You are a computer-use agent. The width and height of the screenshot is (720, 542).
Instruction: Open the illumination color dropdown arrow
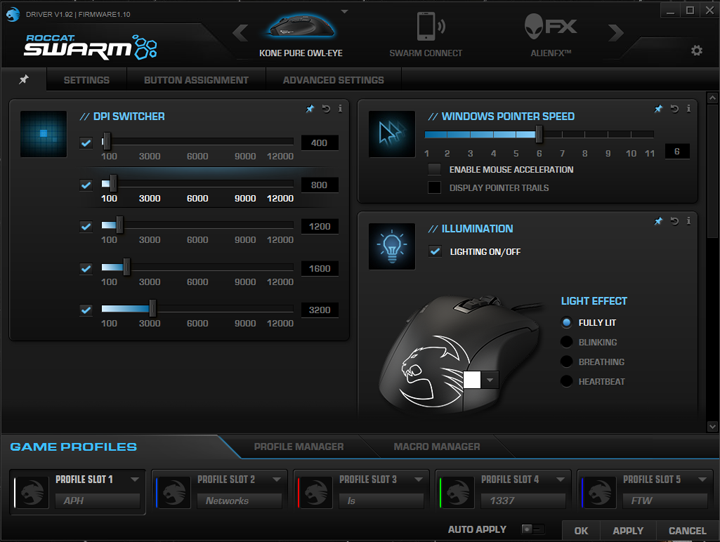pos(490,380)
